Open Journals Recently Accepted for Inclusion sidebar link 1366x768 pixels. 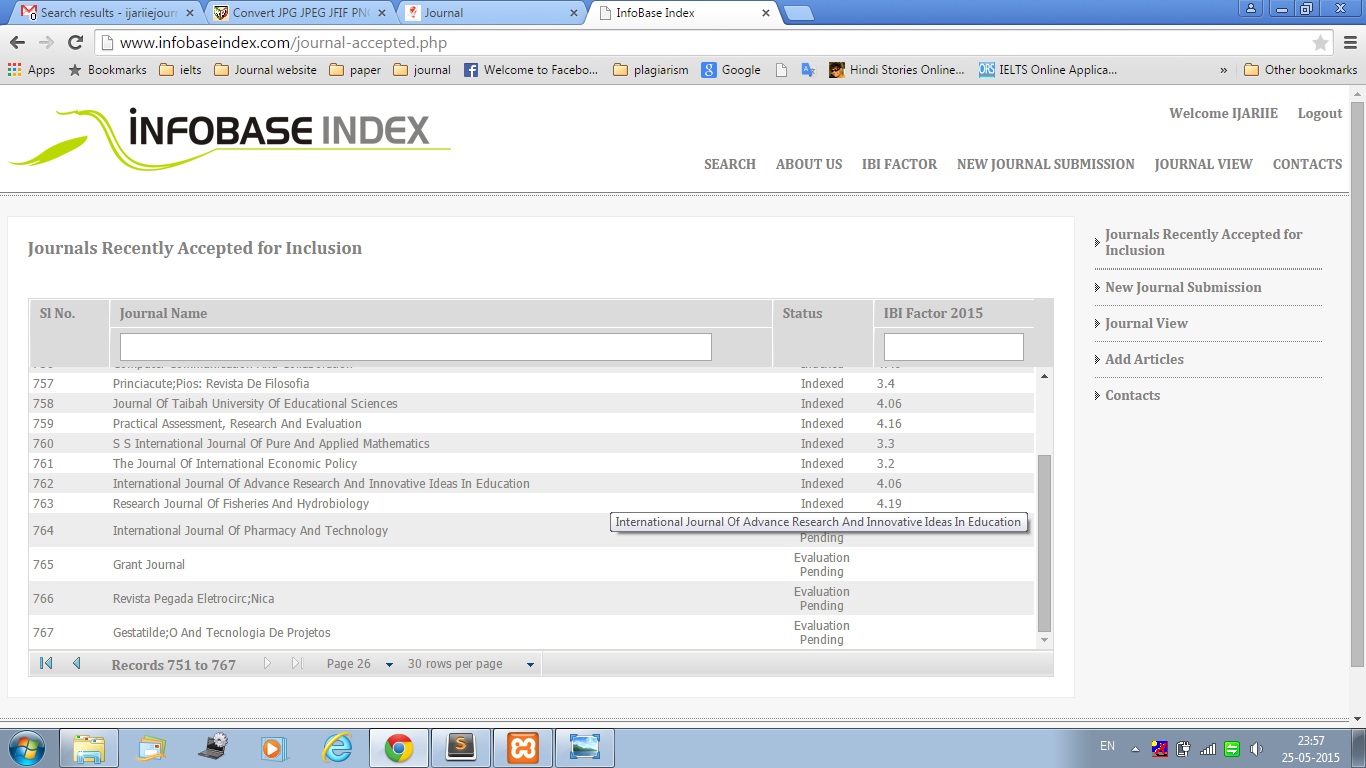click(1203, 242)
